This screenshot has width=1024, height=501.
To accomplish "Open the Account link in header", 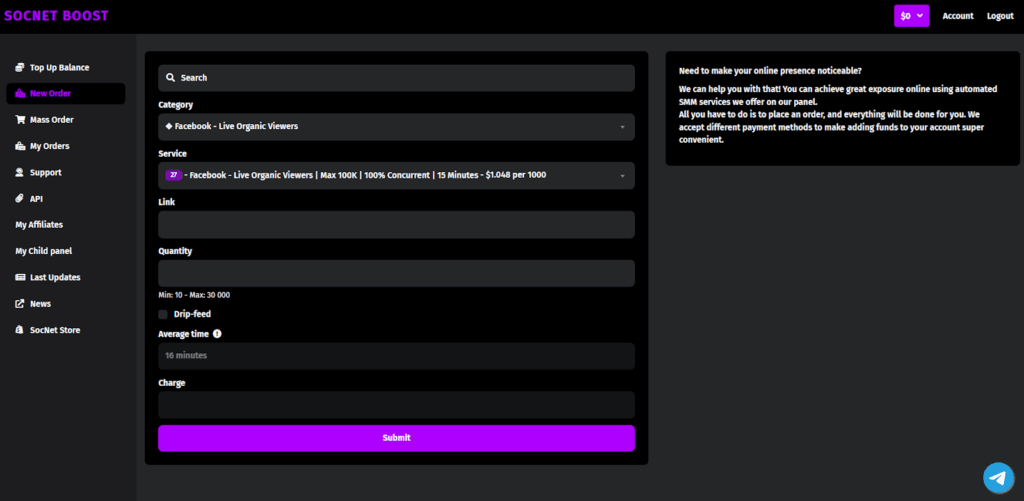I will click(x=958, y=16).
